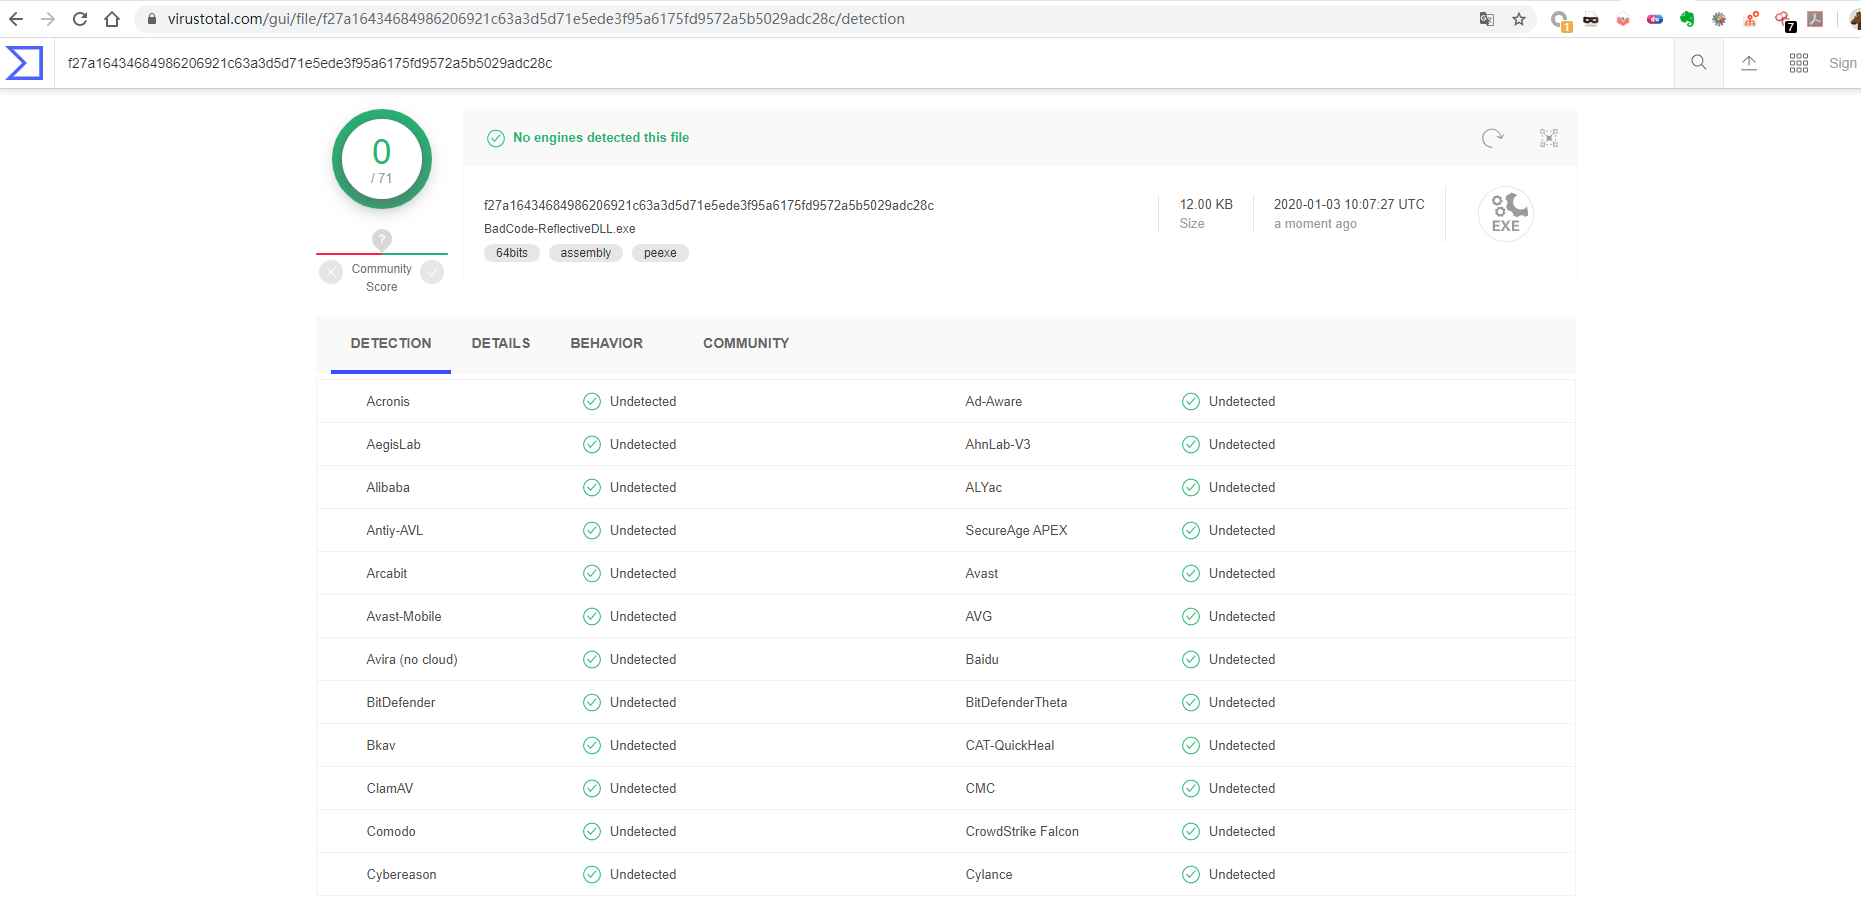Click the green check beside 'No engines detected'
1861x898 pixels.
(x=496, y=138)
